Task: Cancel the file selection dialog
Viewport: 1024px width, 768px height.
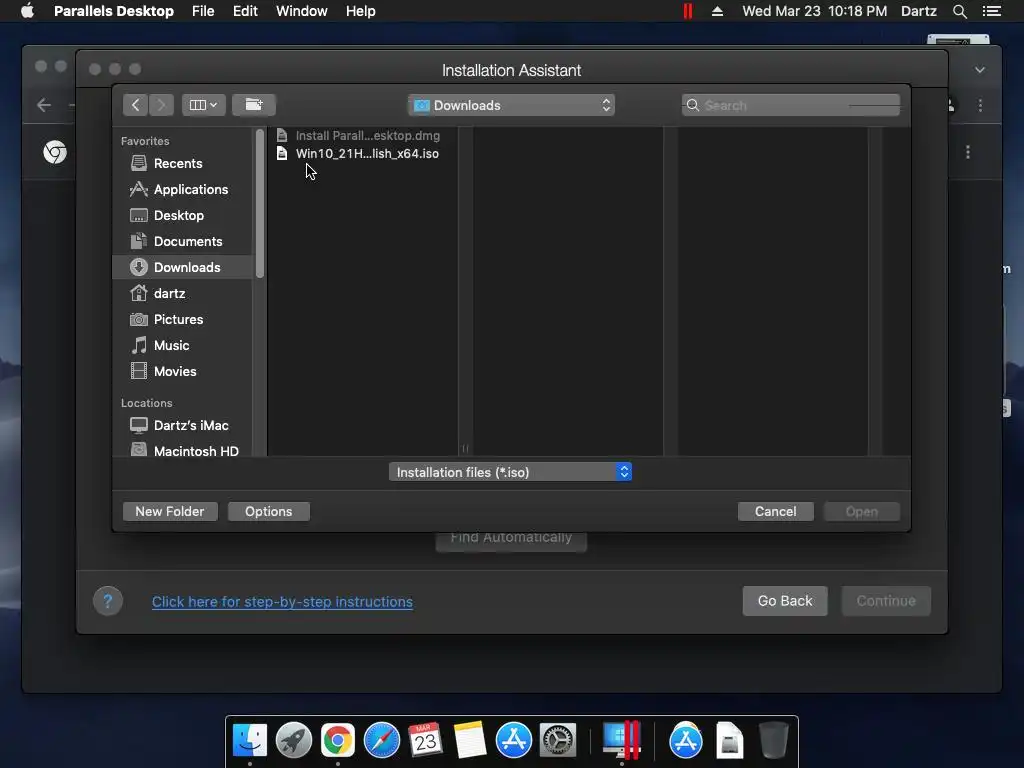Action: click(775, 511)
